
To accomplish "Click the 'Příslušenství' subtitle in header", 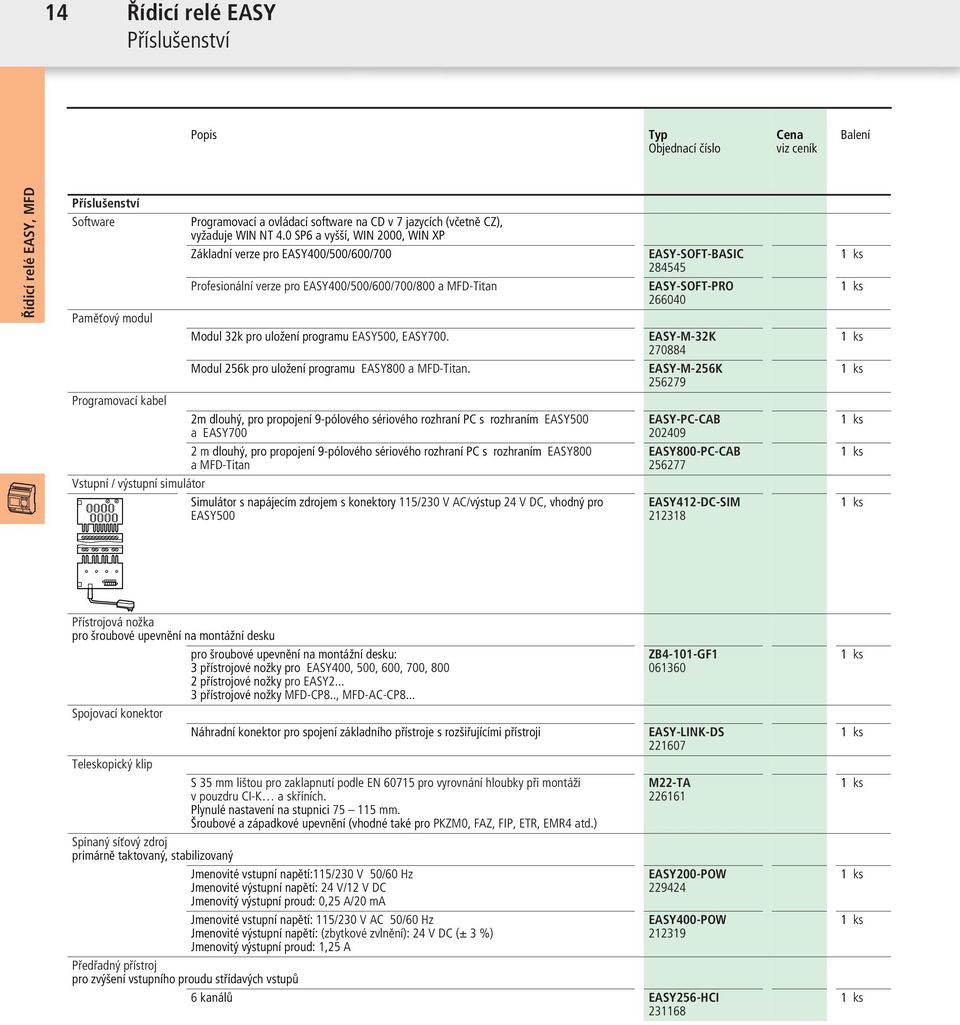I will coord(178,41).
